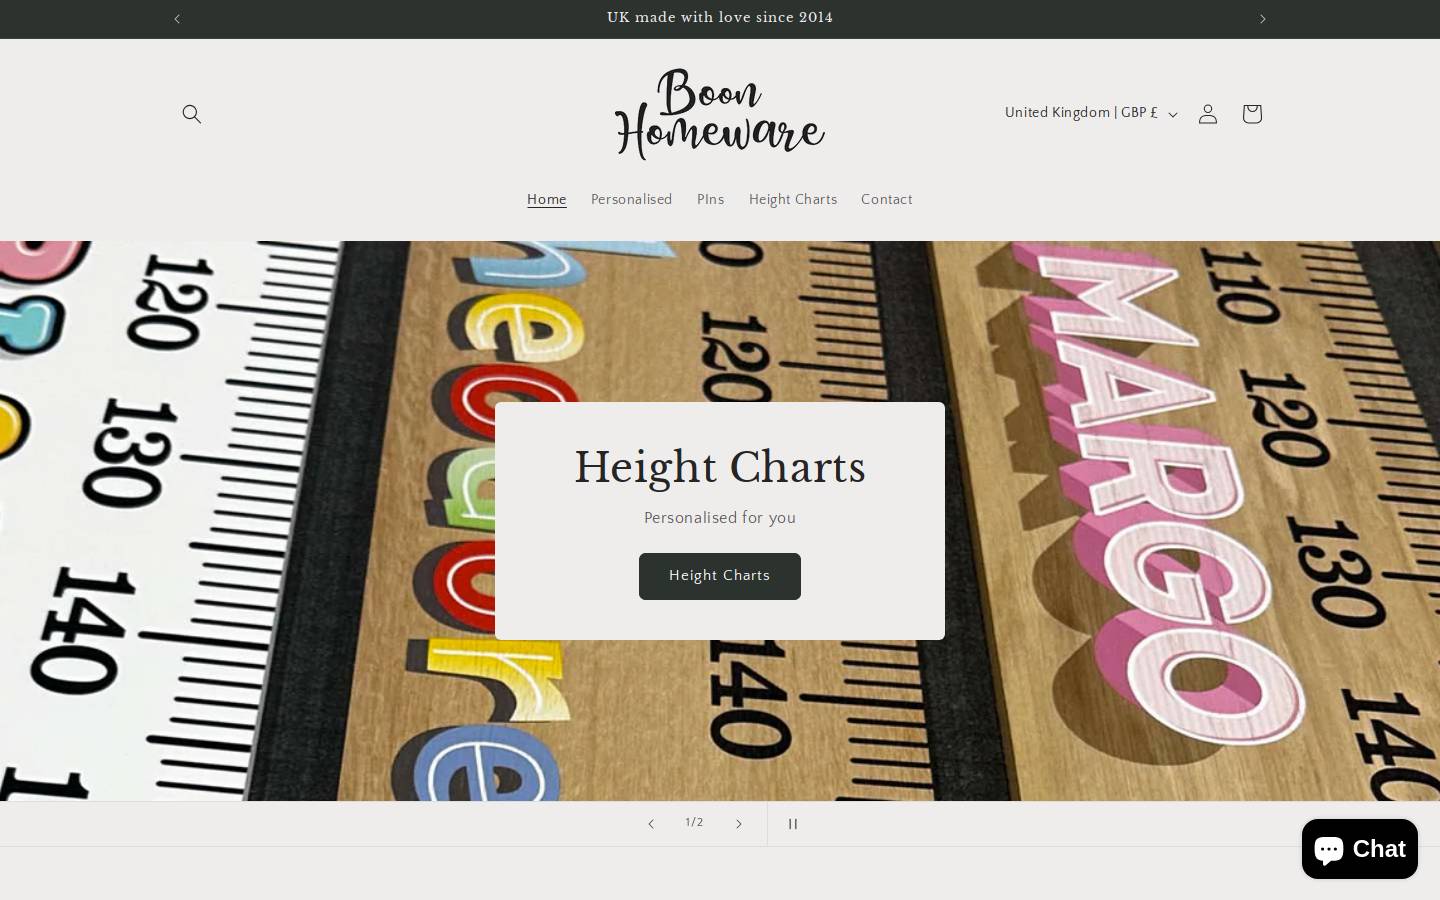Click the 1/2 slide counter
The image size is (1440, 900).
pos(694,823)
